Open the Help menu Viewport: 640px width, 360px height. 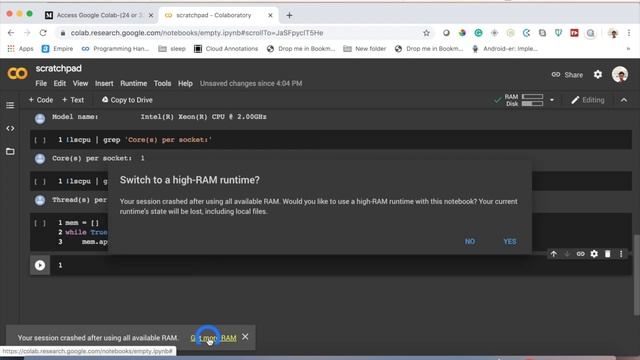pos(185,83)
